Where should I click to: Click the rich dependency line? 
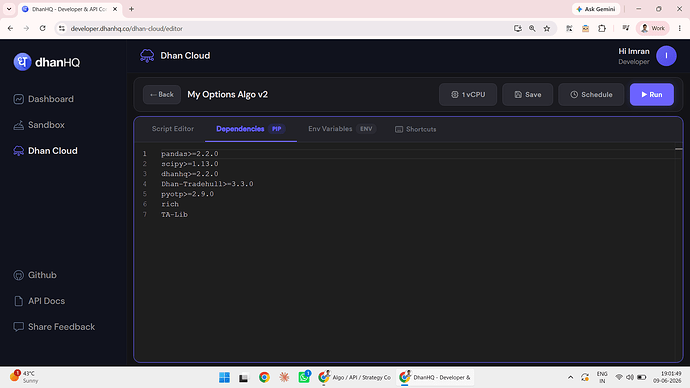click(x=170, y=204)
